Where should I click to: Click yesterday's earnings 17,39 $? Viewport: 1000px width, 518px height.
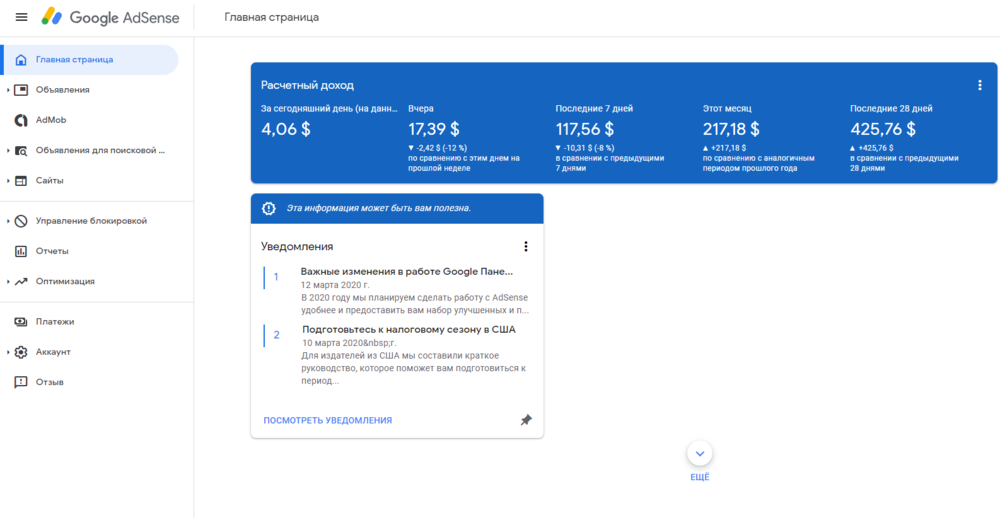[x=434, y=130]
